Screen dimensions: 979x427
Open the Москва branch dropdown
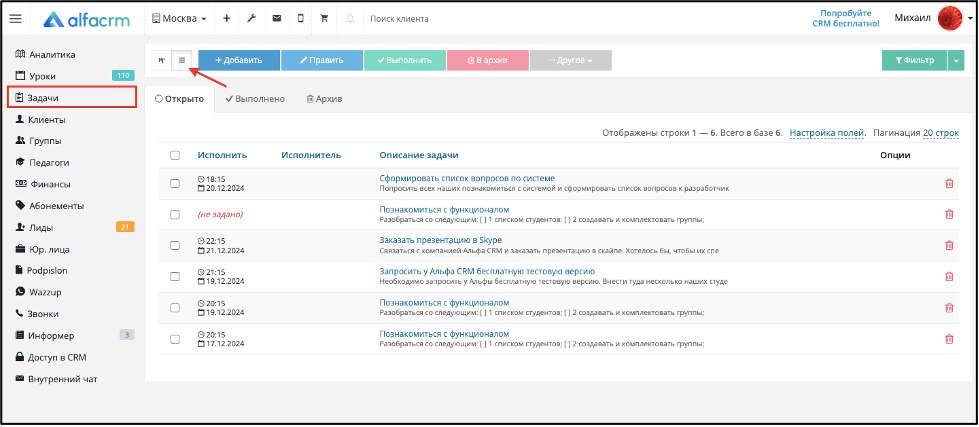click(179, 19)
